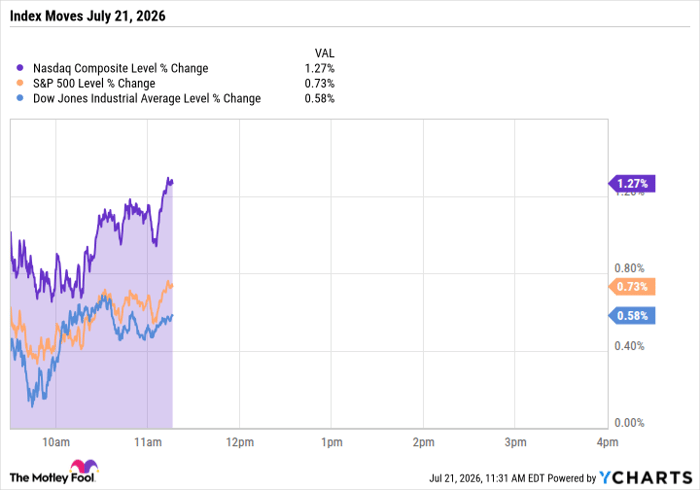700x490 pixels.
Task: Click the YCharts logo
Action: (645, 478)
